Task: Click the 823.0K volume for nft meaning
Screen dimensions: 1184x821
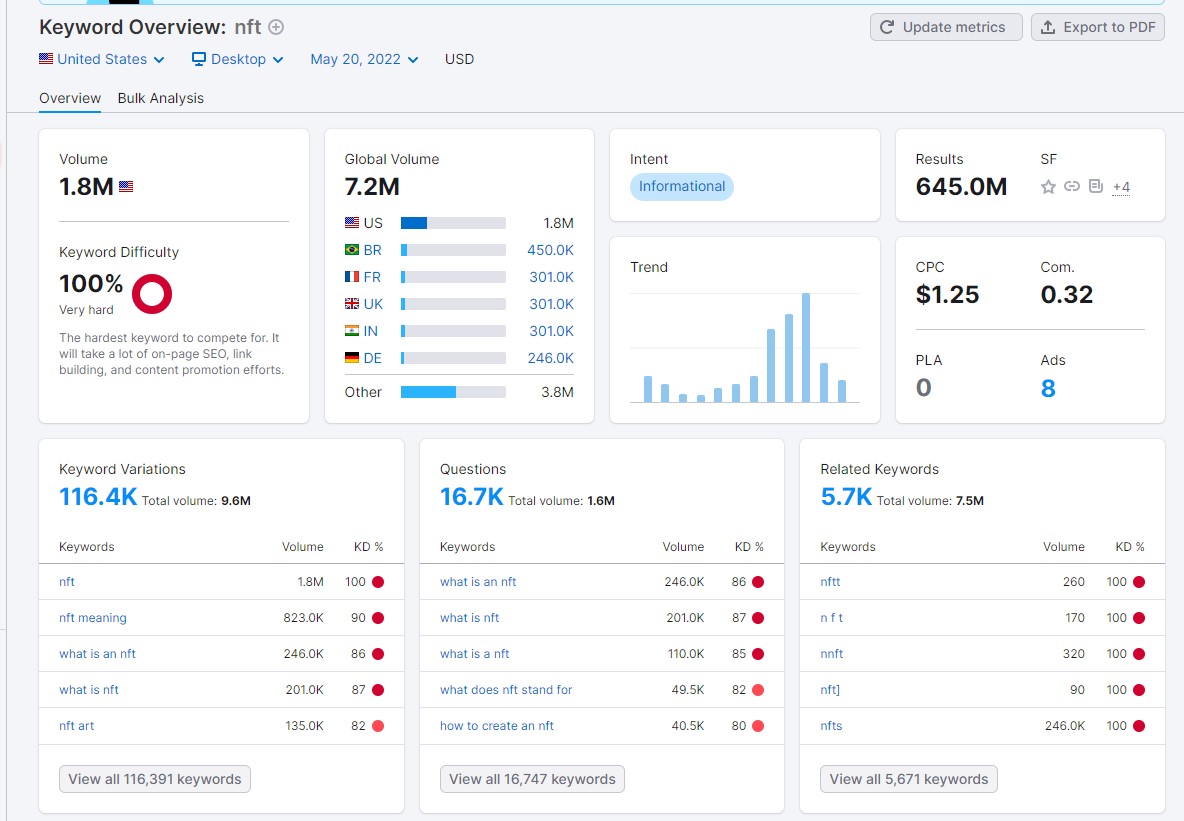Action: (x=304, y=618)
